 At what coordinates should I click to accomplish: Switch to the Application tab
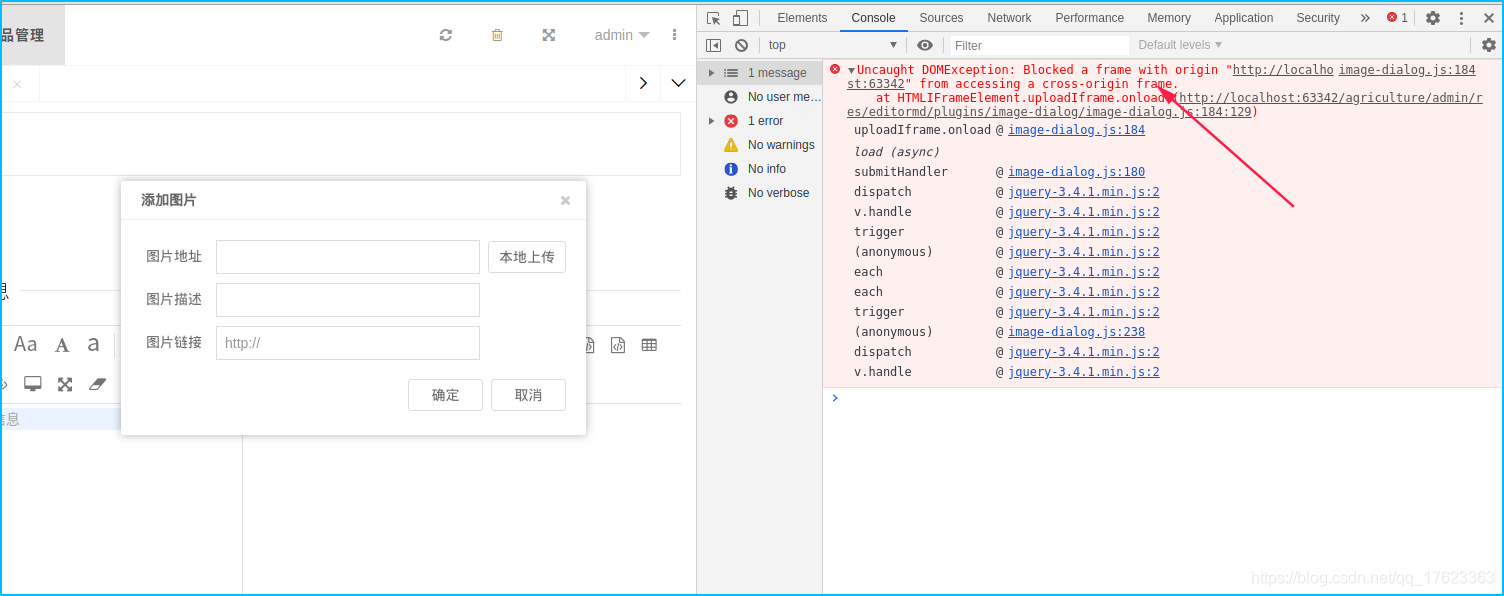(x=1244, y=18)
